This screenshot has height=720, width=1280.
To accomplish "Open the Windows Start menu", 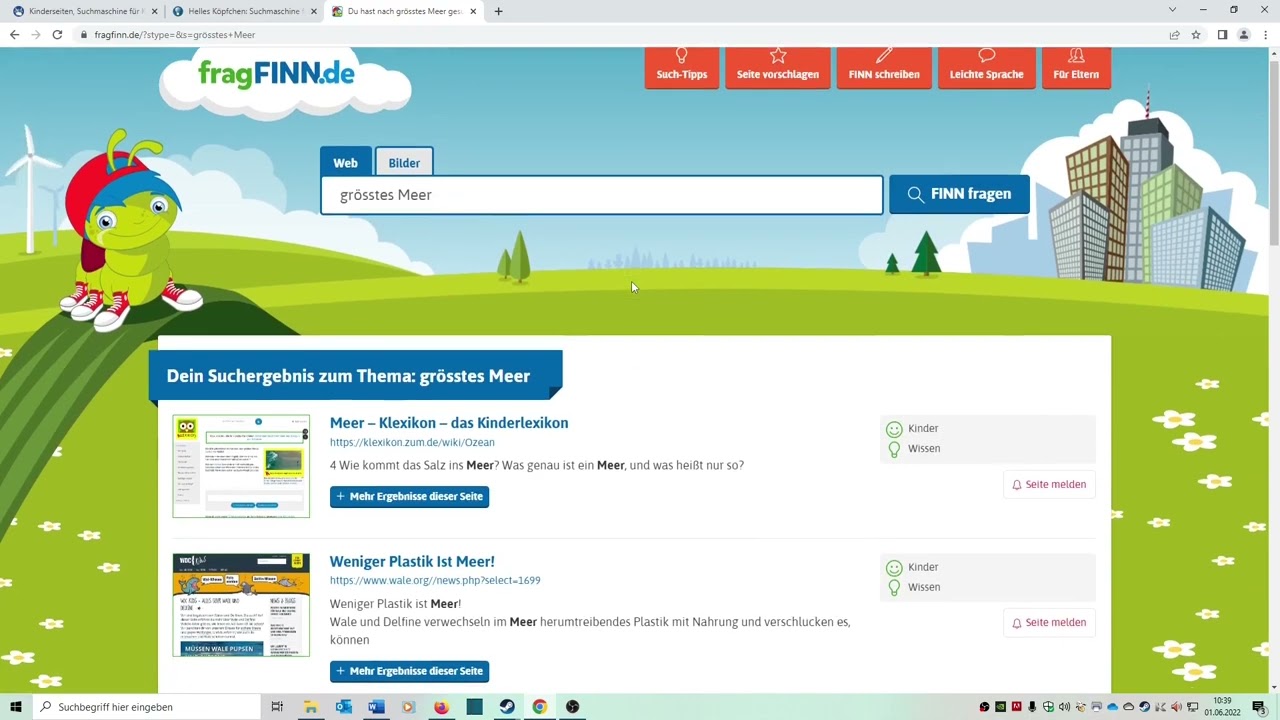I will tap(16, 707).
